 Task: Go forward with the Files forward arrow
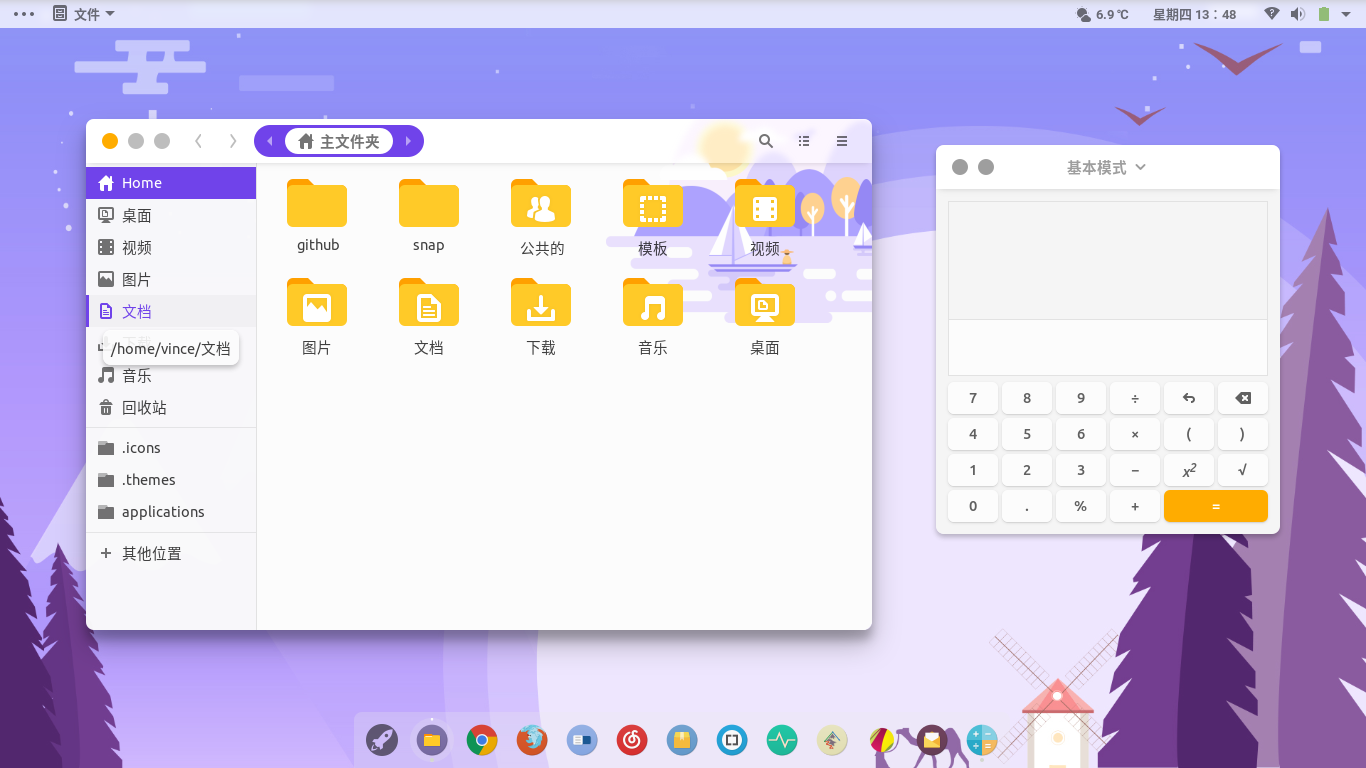(x=233, y=141)
